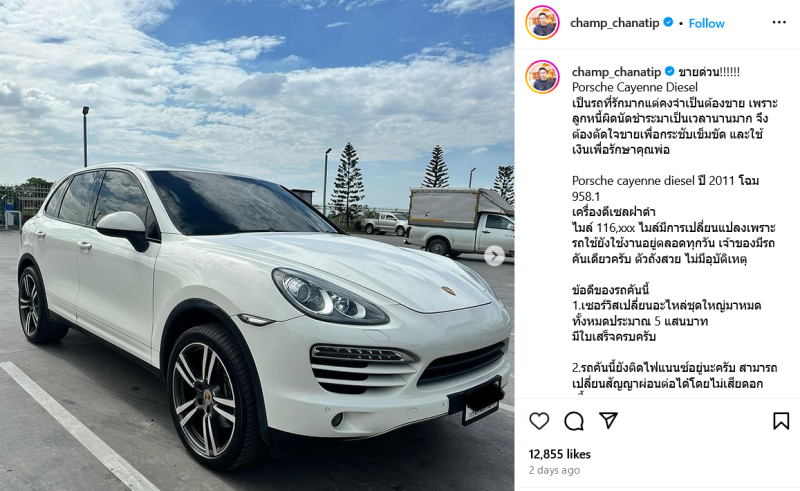Image resolution: width=800 pixels, height=491 pixels.
Task: View the 12,855 likes list
Action: pyautogui.click(x=560, y=454)
